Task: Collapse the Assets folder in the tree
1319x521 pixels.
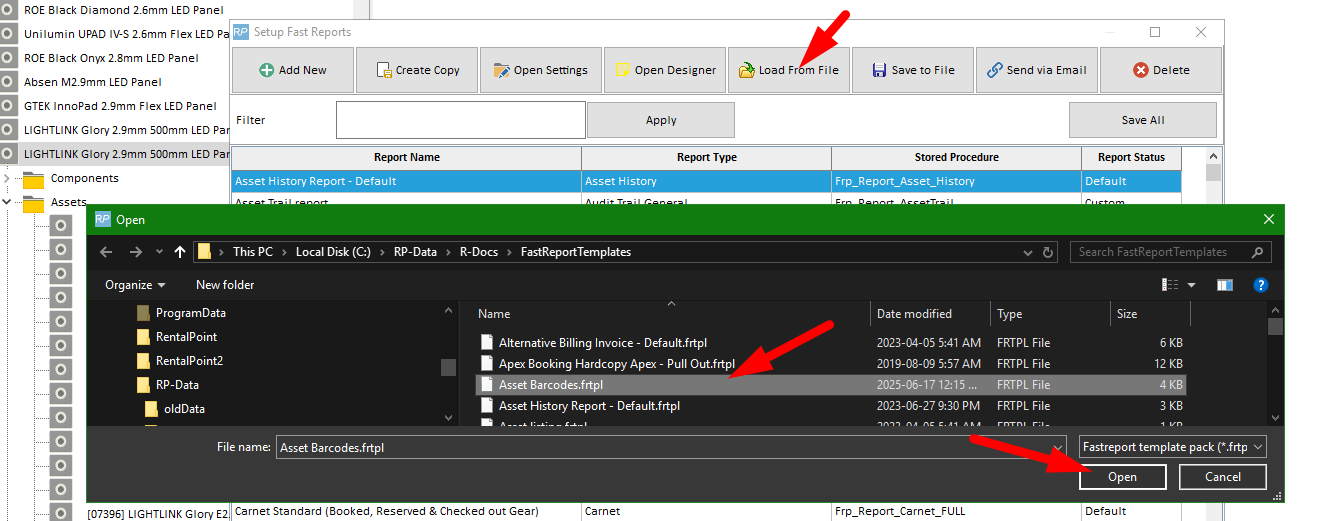Action: pos(8,202)
